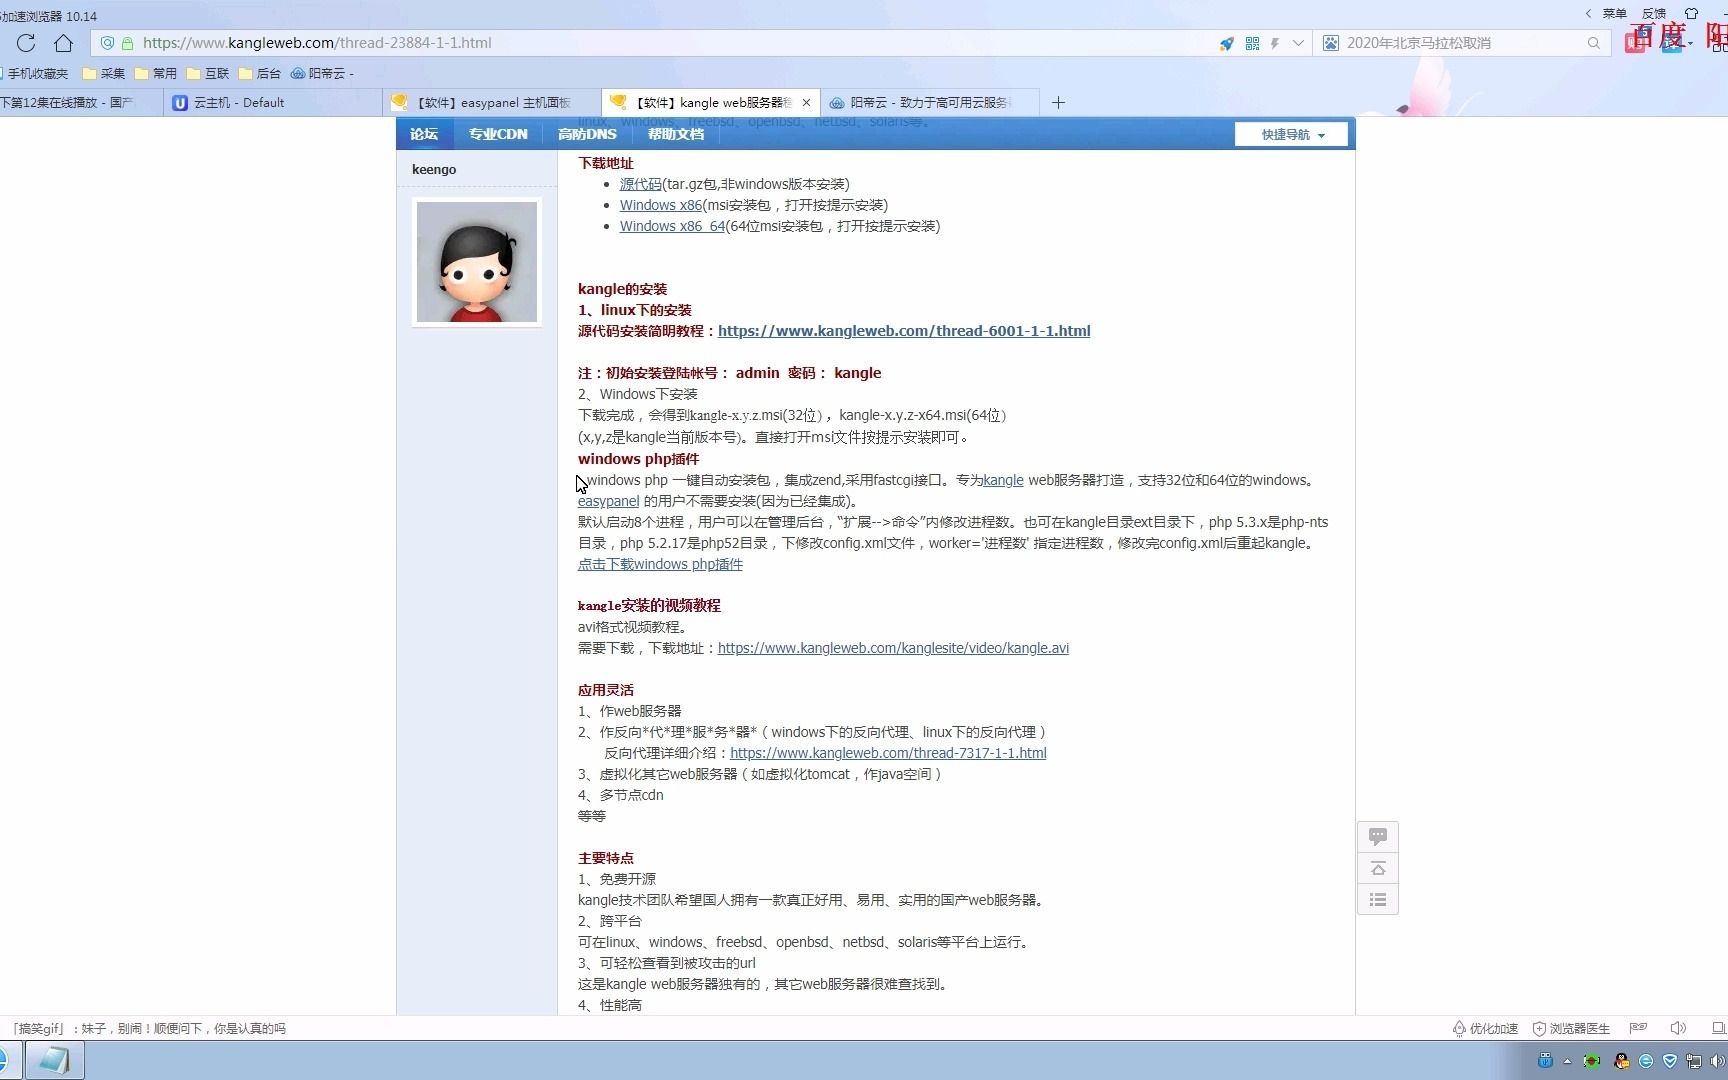Click the keengo username
Screen dimensions: 1728x1080
pyautogui.click(x=434, y=169)
